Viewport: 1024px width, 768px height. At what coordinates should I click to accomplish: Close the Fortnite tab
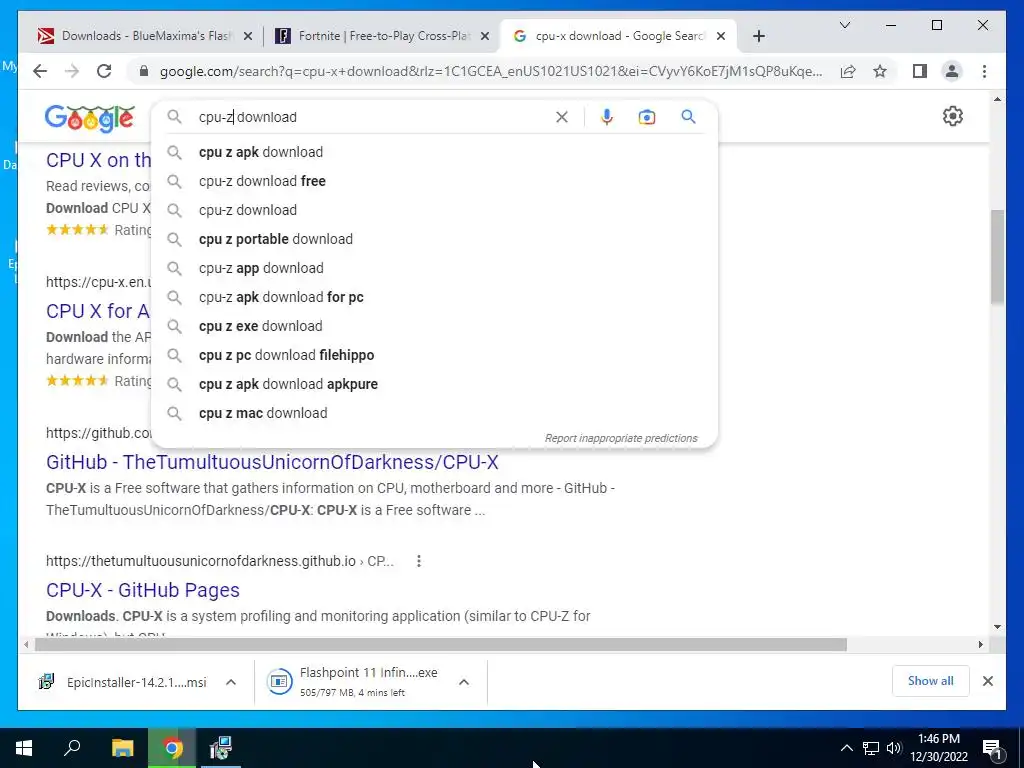[485, 36]
